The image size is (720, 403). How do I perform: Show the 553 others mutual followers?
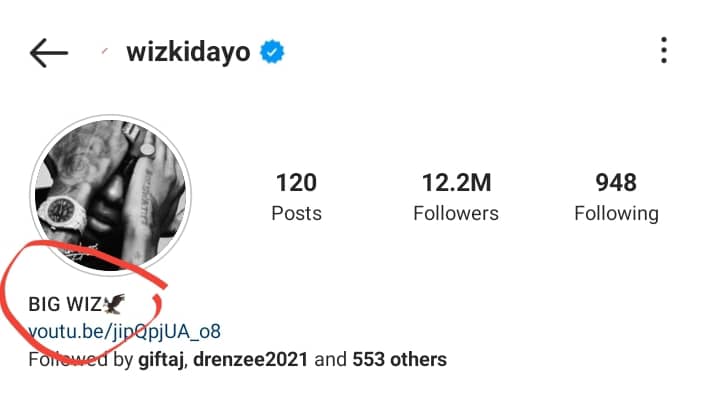(x=399, y=359)
